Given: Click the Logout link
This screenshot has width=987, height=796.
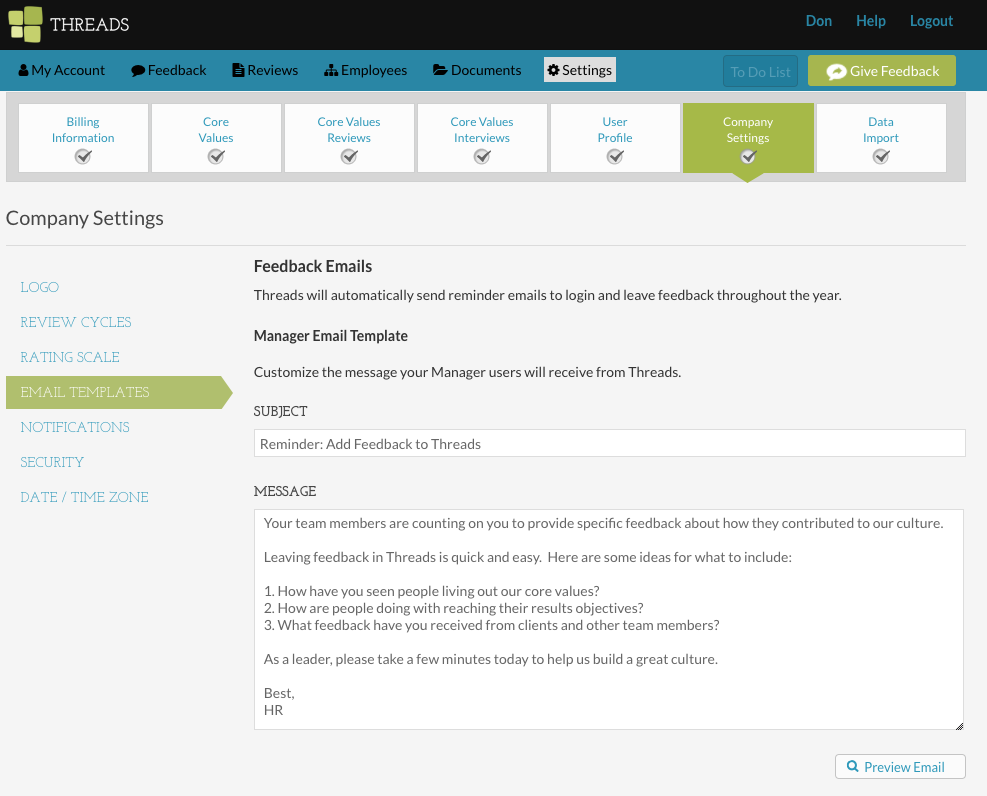Looking at the screenshot, I should click(931, 21).
